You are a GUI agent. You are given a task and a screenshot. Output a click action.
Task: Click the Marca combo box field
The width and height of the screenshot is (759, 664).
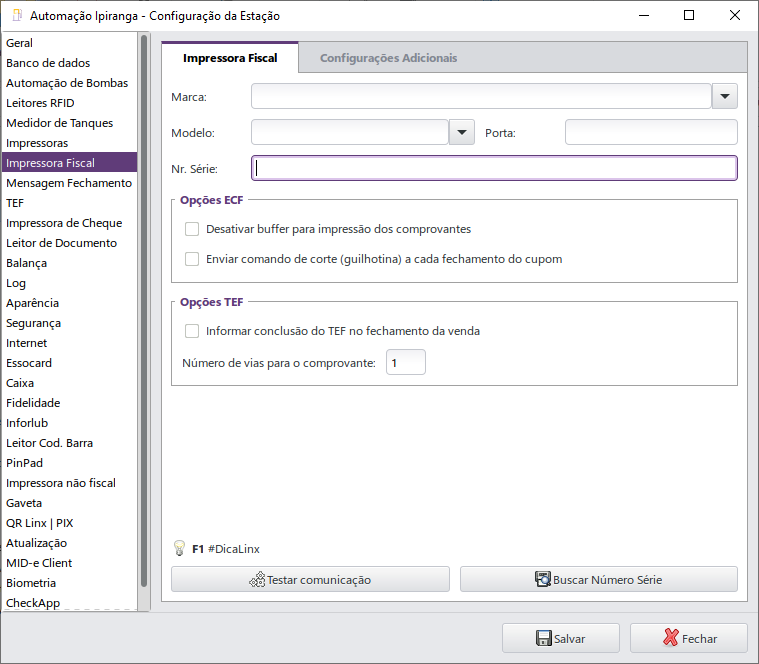[x=481, y=96]
